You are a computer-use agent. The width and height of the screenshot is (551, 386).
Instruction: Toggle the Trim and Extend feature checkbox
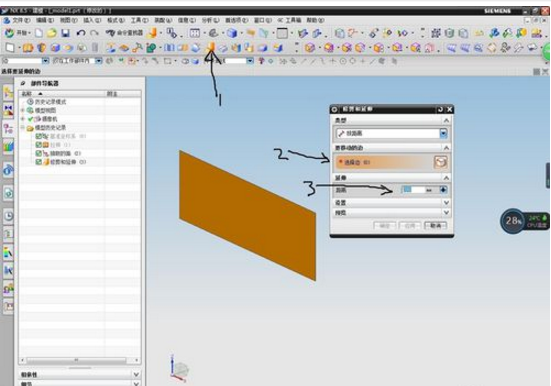pyautogui.click(x=39, y=162)
